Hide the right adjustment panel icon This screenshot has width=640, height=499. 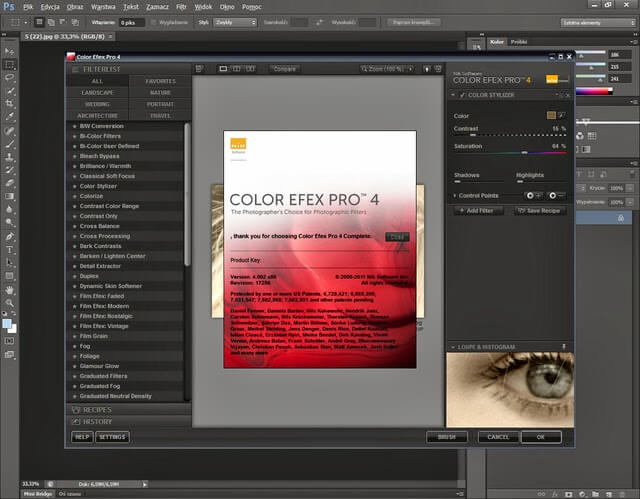438,69
